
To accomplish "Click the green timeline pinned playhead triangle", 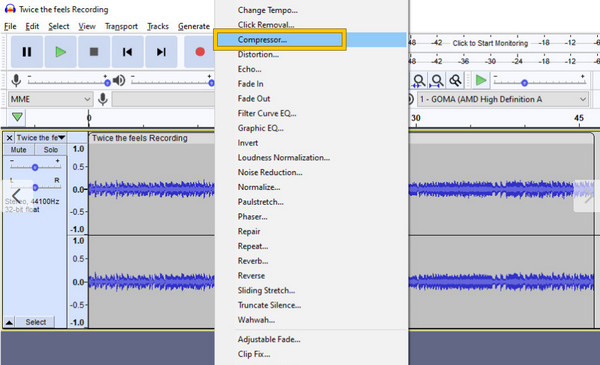I will (17, 117).
